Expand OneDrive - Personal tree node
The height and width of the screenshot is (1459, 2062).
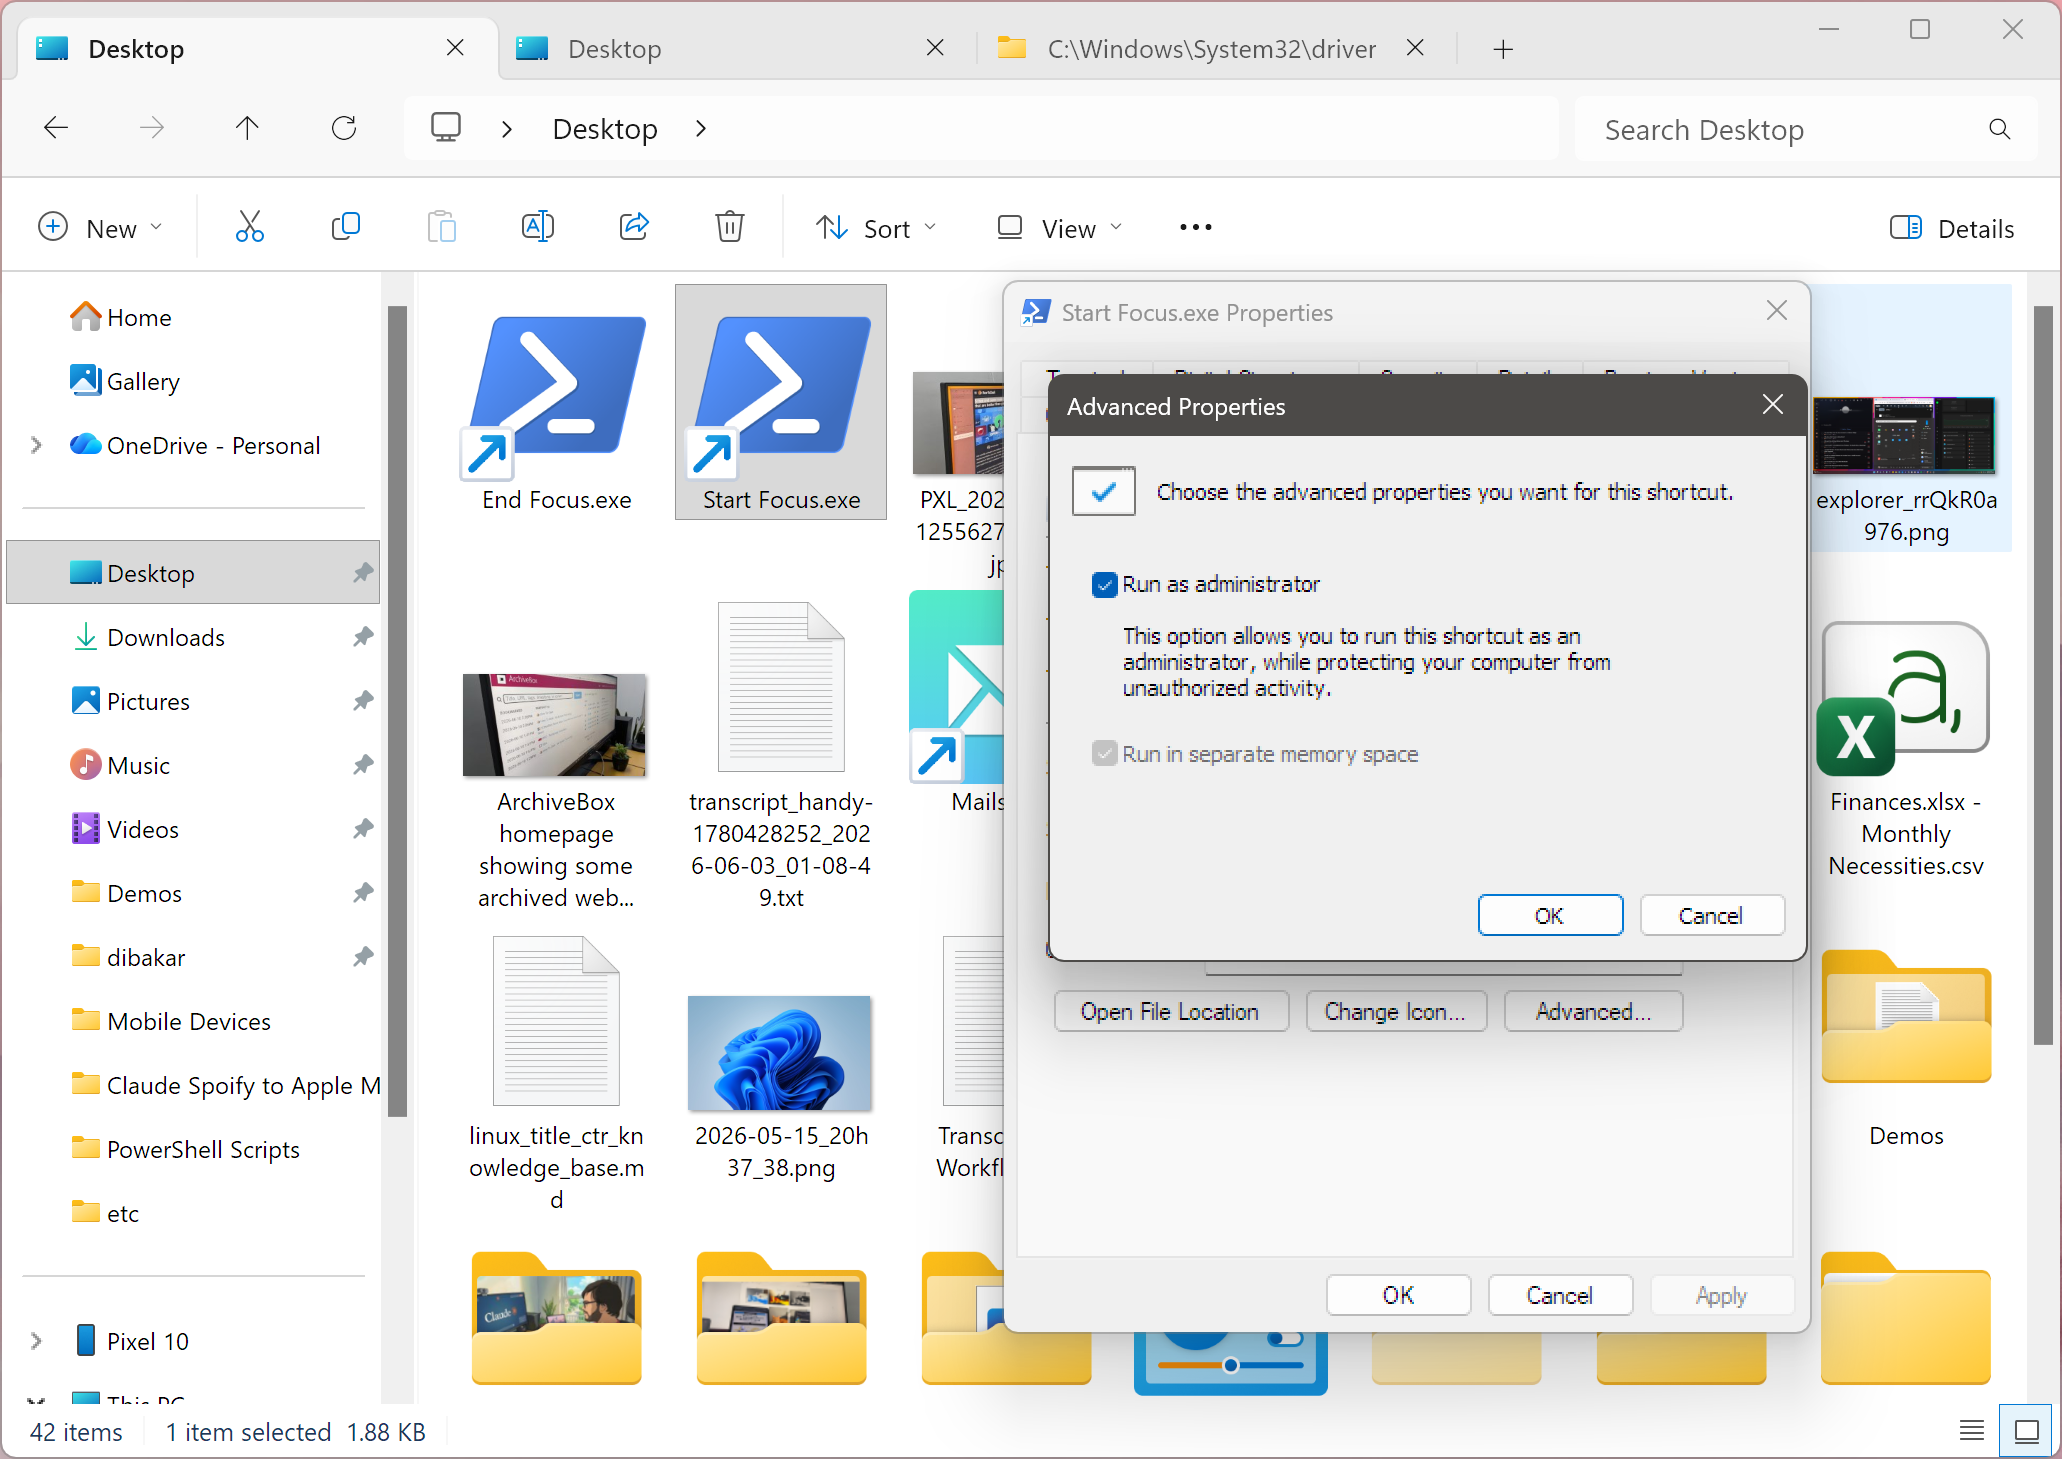[x=36, y=445]
